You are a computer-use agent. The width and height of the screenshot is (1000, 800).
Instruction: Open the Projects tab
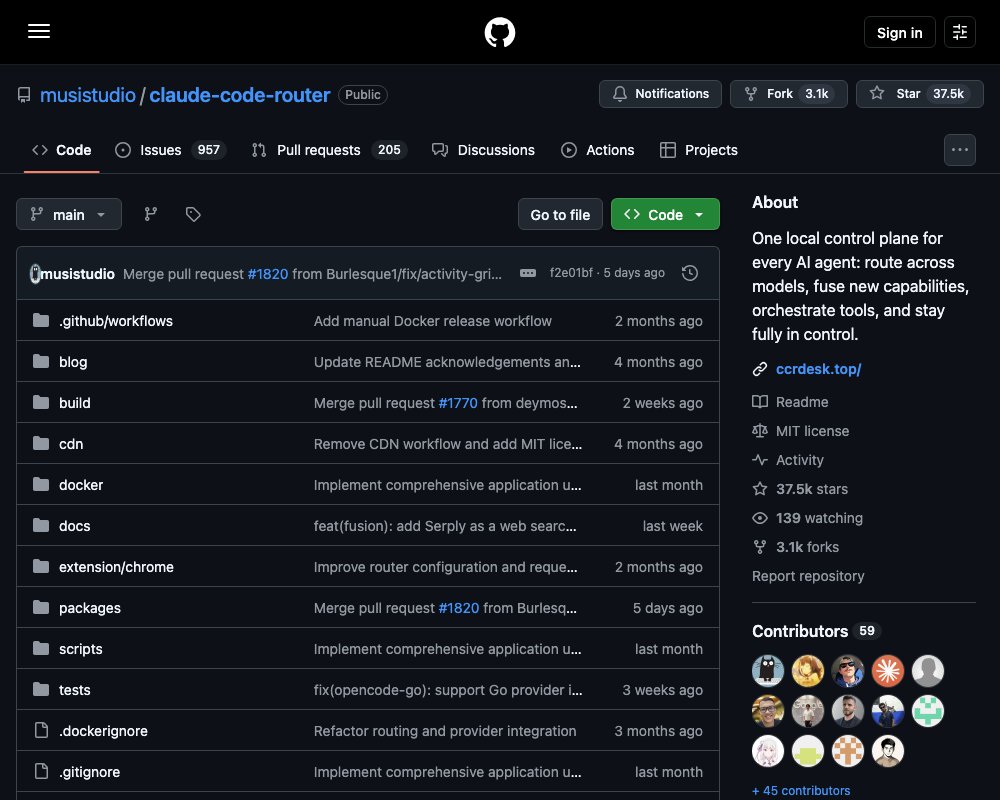pos(698,150)
